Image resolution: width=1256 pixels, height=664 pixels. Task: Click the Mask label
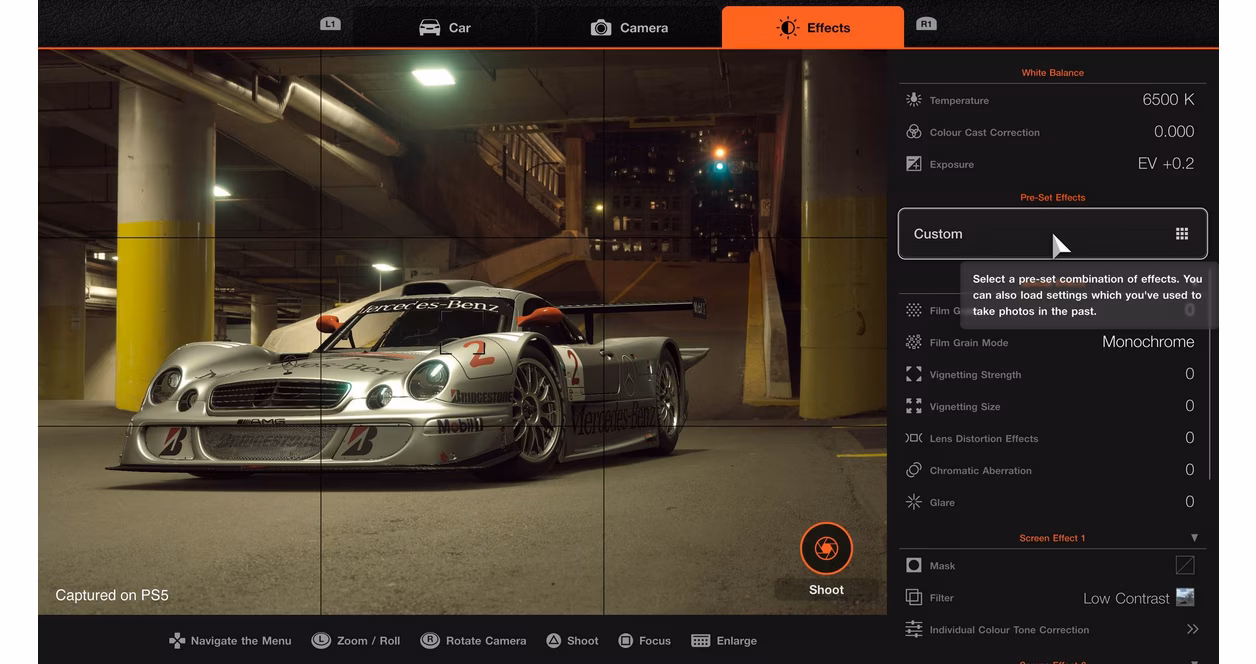(x=942, y=566)
